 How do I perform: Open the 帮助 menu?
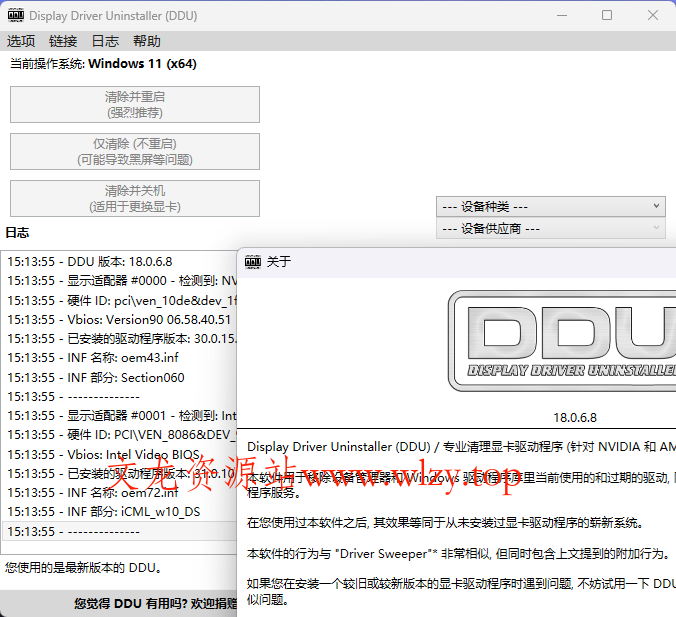tap(147, 41)
